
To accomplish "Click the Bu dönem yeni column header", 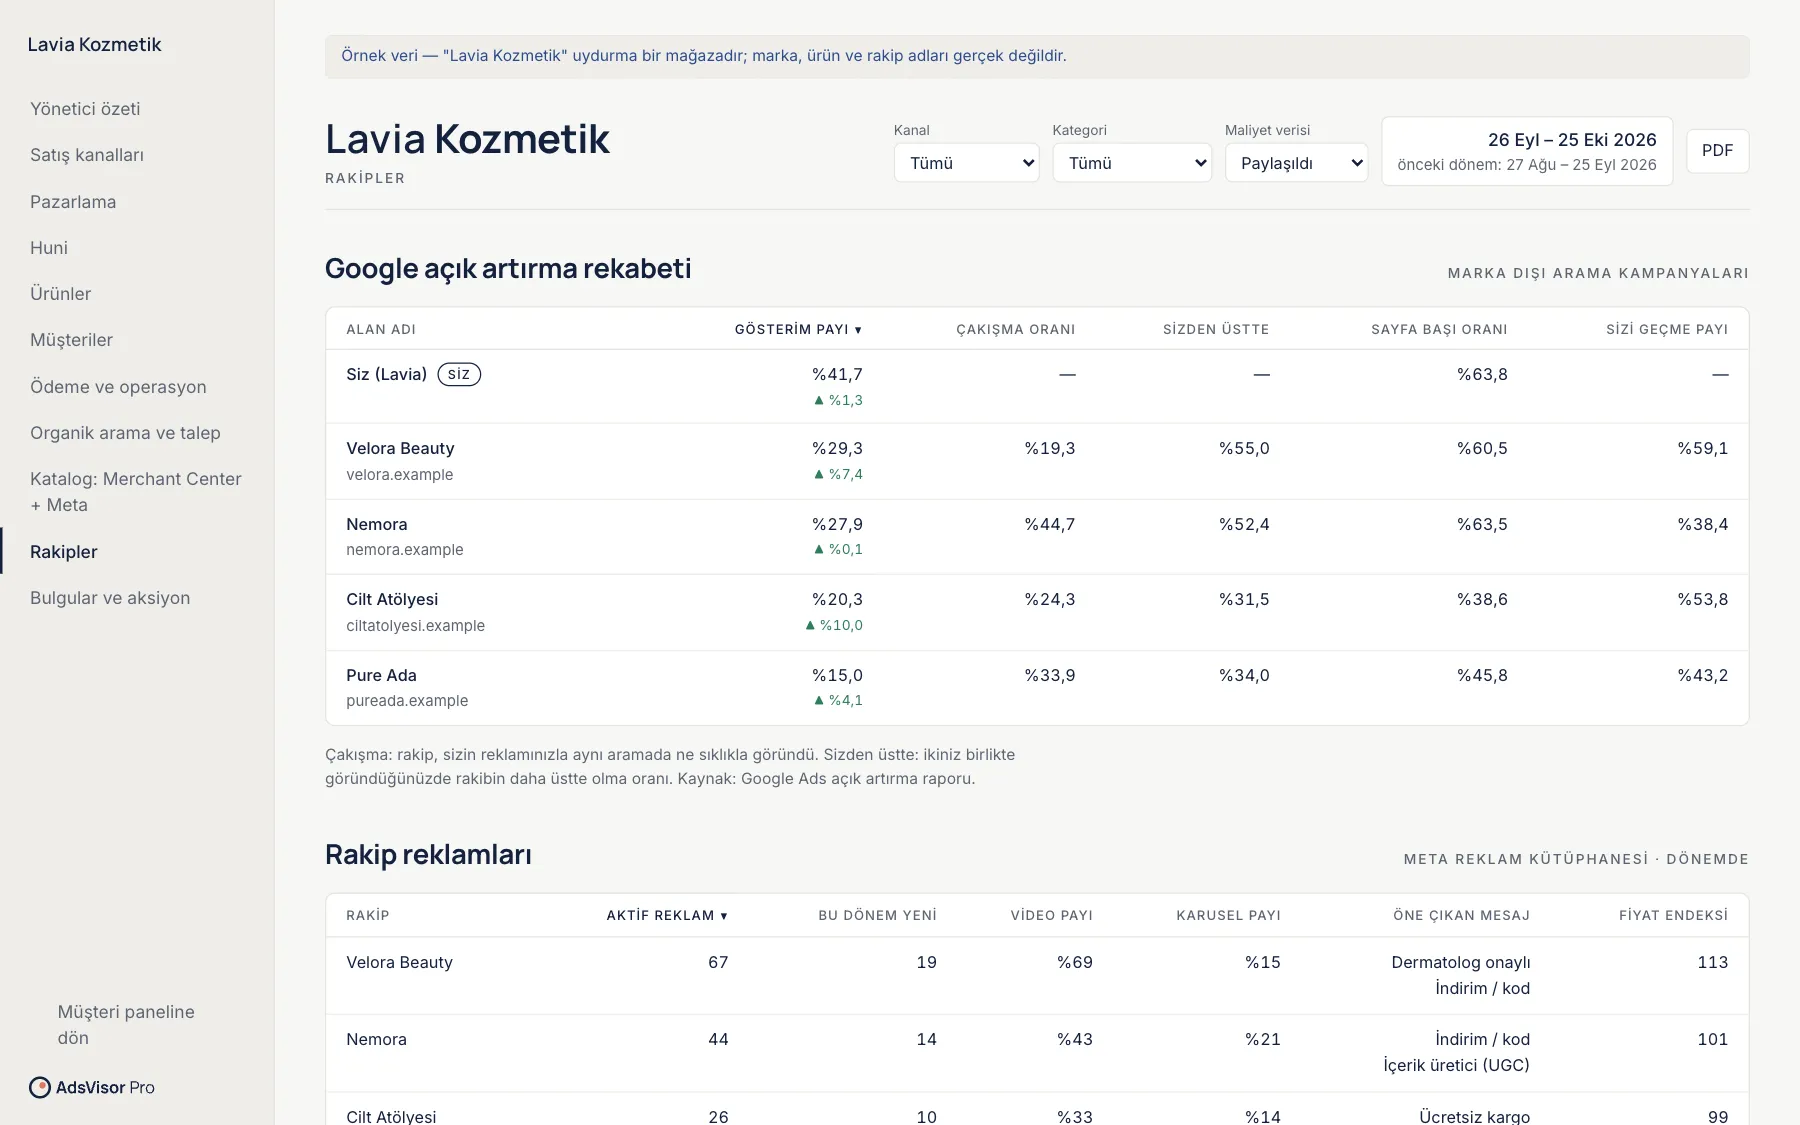I will (x=877, y=915).
